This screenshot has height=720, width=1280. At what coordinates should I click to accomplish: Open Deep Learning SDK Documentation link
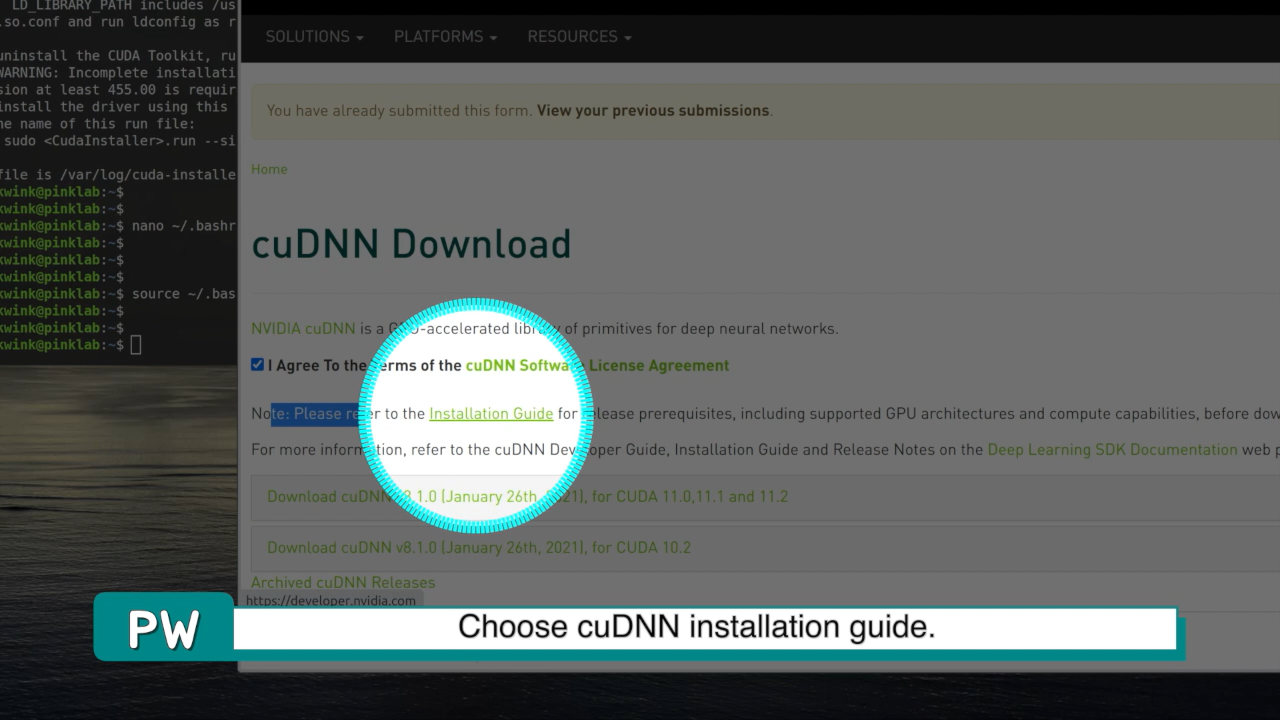[x=1112, y=450]
